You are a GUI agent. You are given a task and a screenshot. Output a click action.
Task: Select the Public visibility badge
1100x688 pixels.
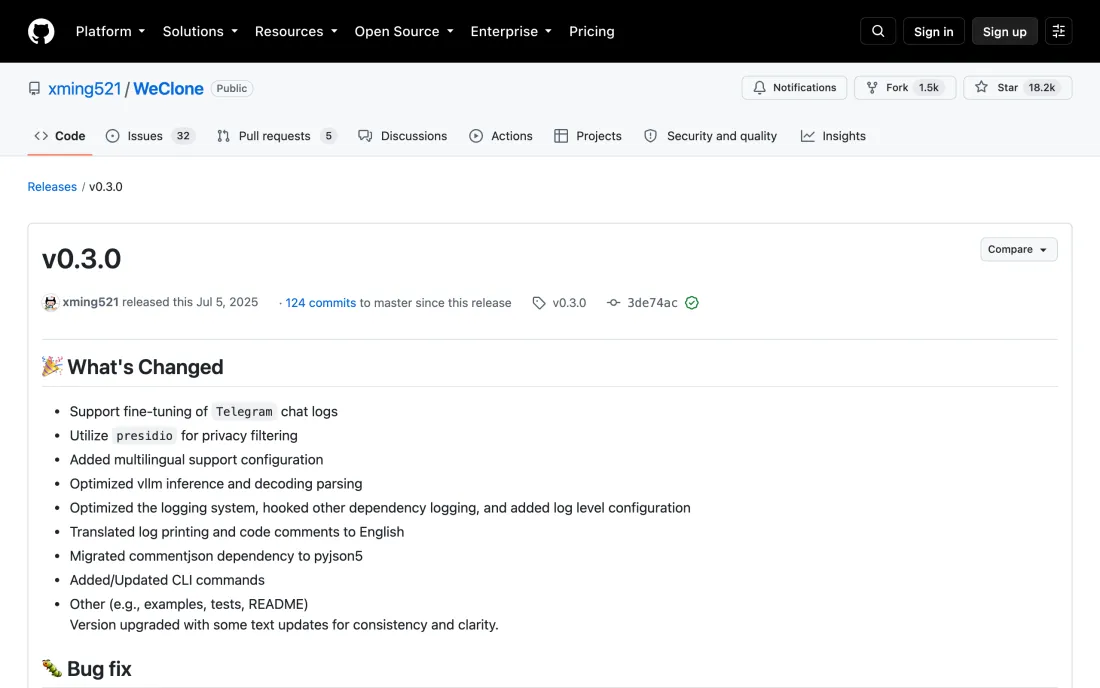232,88
